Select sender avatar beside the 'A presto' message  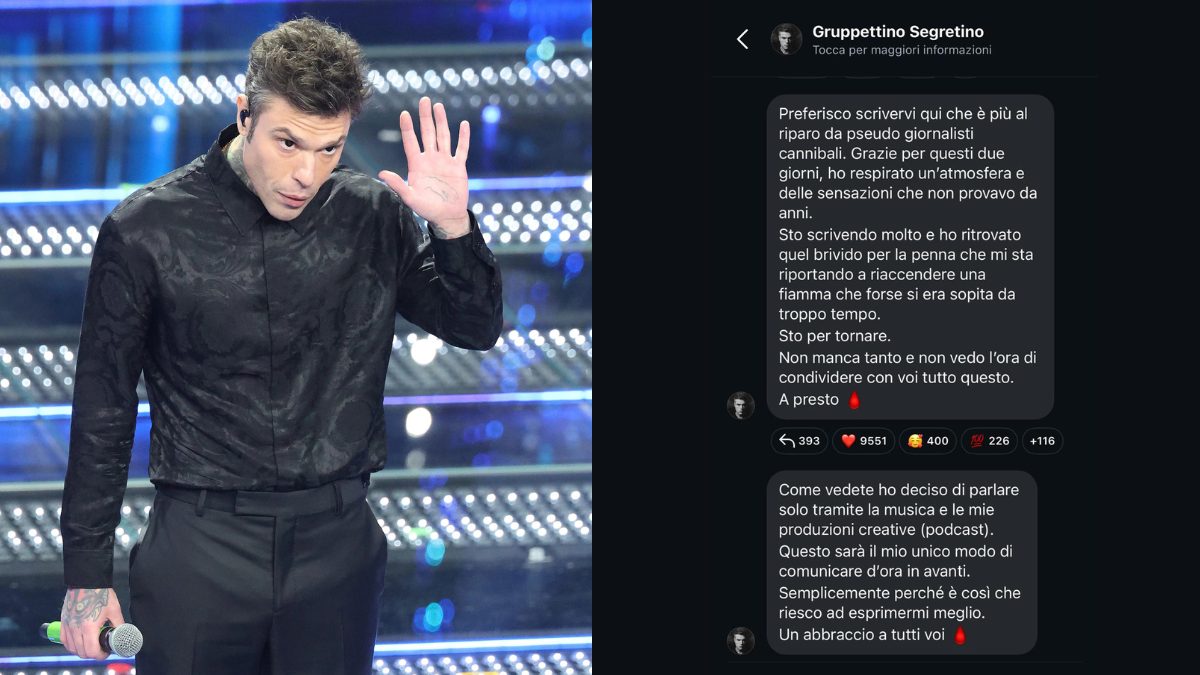pos(740,405)
